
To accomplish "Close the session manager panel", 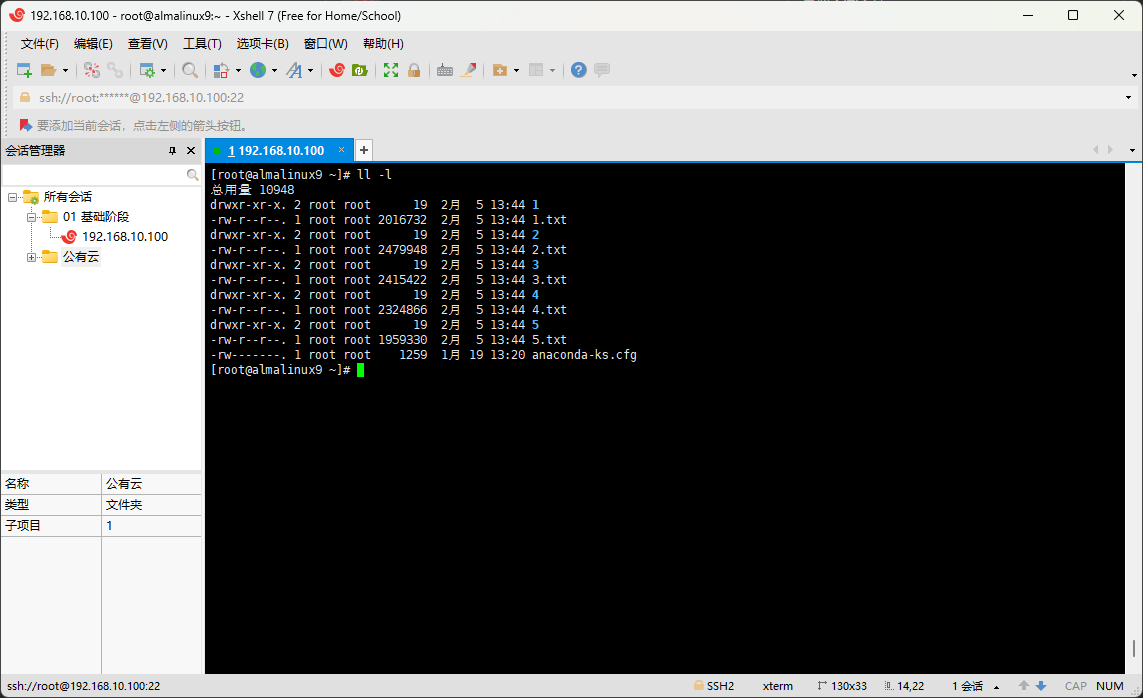I will pyautogui.click(x=191, y=150).
